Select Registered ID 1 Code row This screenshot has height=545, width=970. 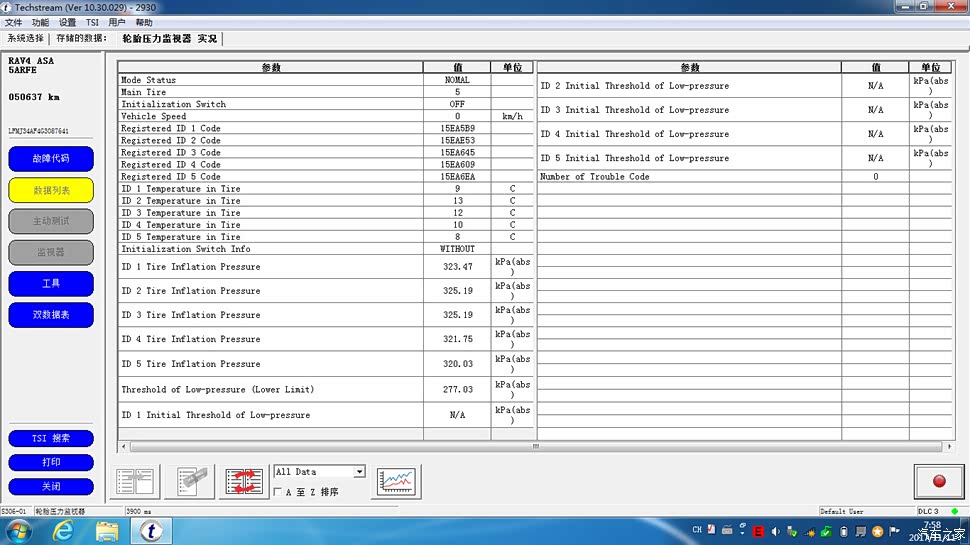(x=325, y=128)
